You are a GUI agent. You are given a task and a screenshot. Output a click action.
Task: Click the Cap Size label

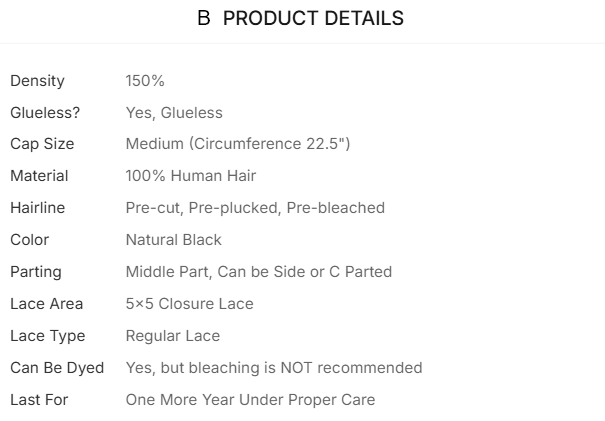[x=42, y=144]
